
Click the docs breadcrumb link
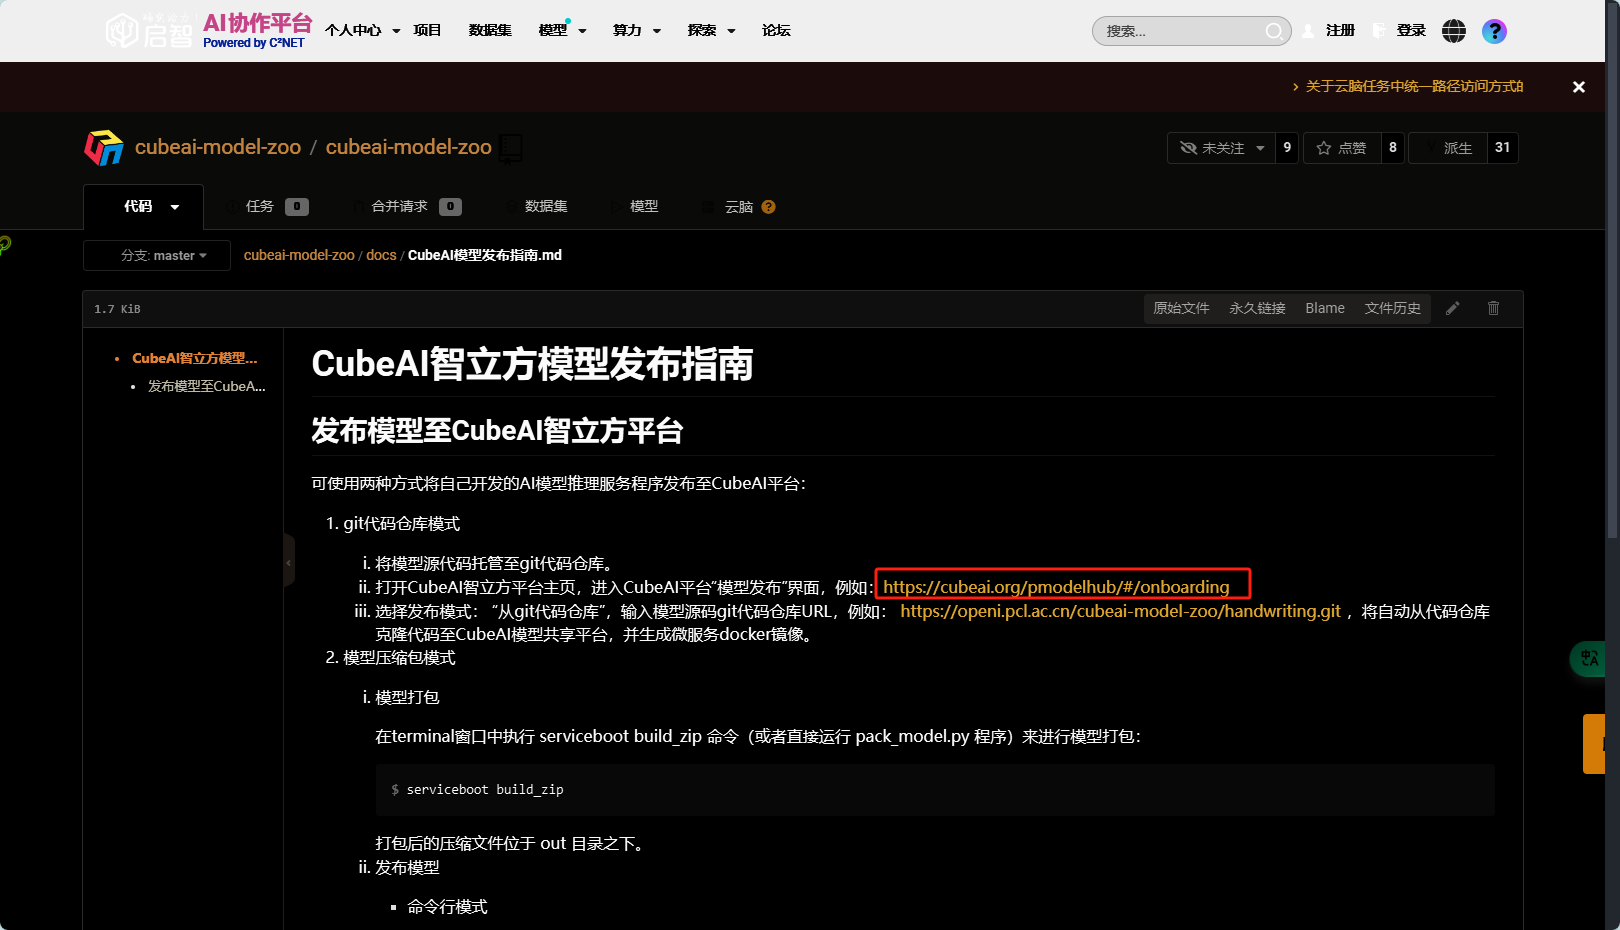[x=381, y=256]
